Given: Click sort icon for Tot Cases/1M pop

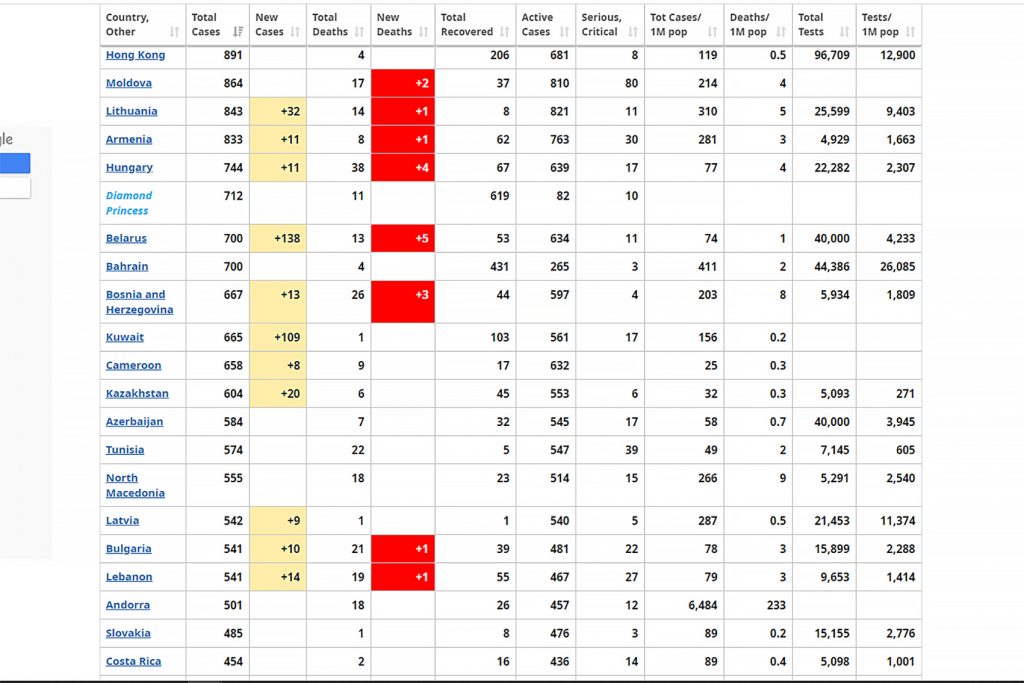Looking at the screenshot, I should (x=713, y=32).
